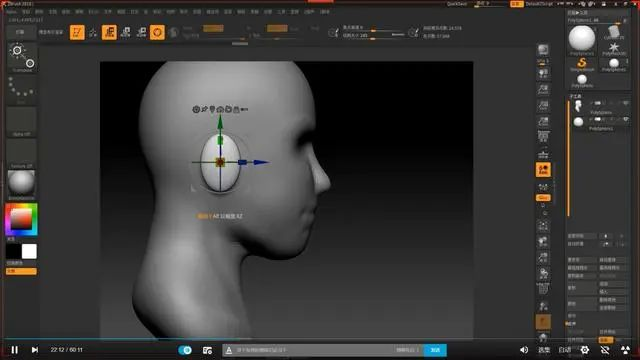Click the BPR render icon
Image resolution: width=640 pixels, height=360 pixels.
[543, 51]
